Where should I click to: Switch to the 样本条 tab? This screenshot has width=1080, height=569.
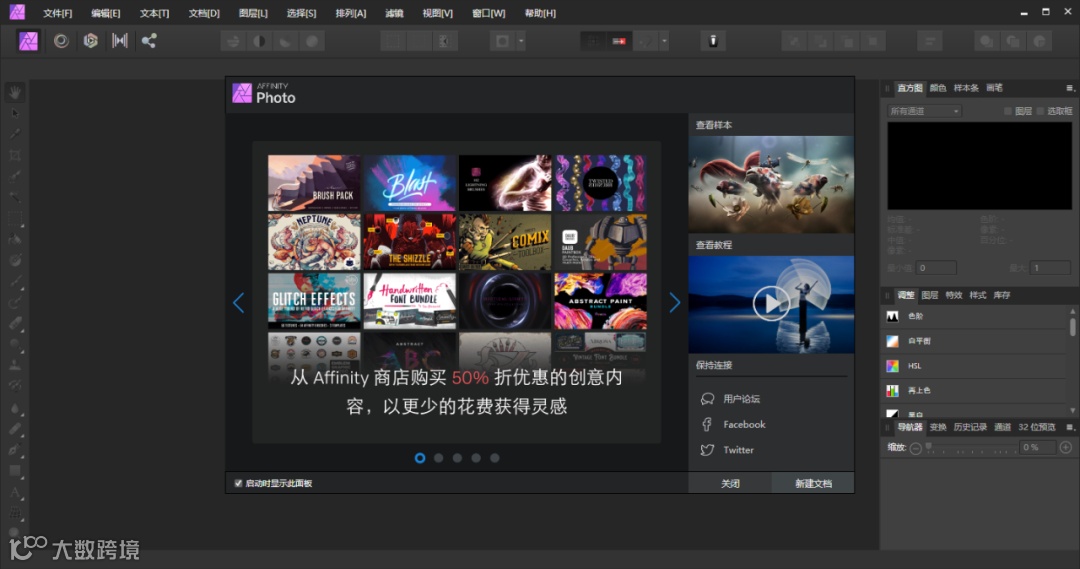(966, 88)
